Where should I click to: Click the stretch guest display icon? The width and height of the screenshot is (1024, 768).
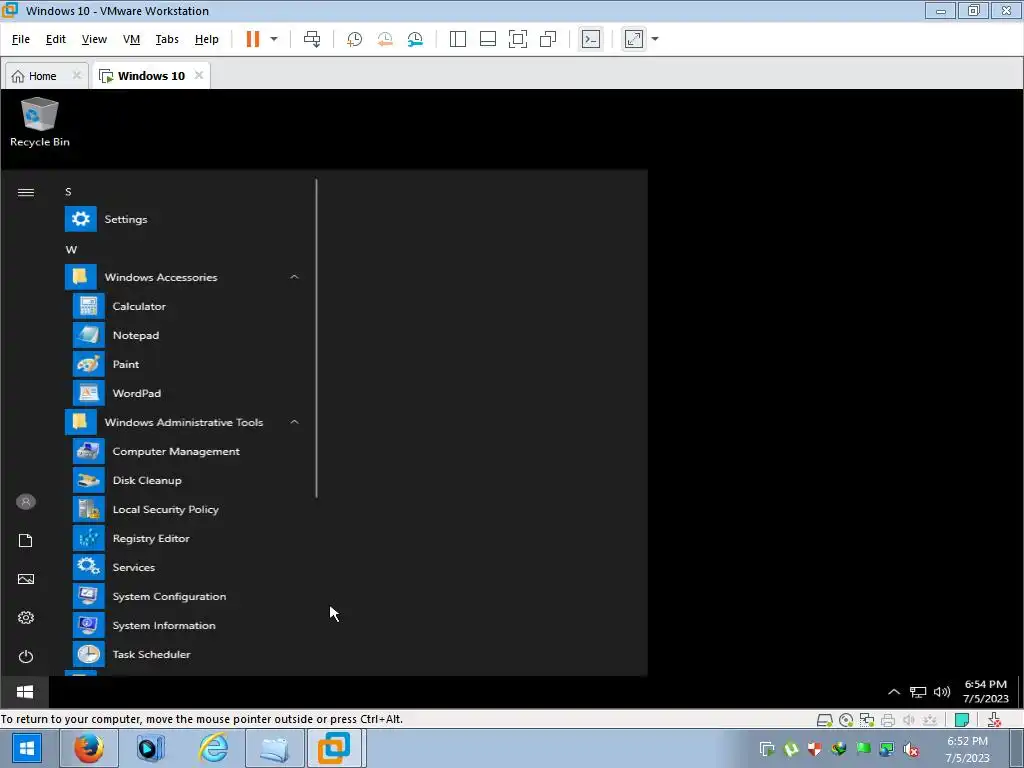click(634, 39)
